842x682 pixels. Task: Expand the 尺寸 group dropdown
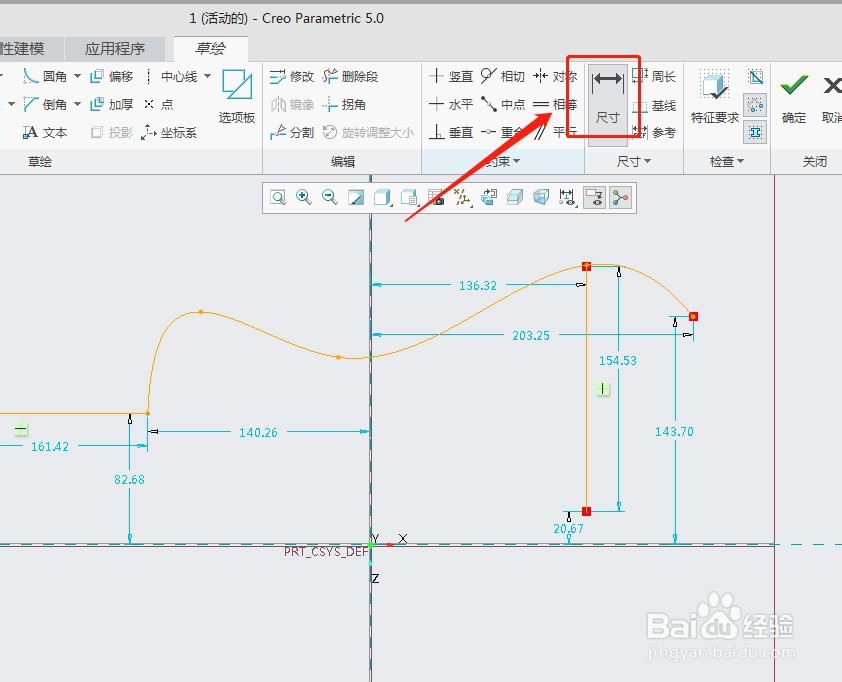pos(634,161)
